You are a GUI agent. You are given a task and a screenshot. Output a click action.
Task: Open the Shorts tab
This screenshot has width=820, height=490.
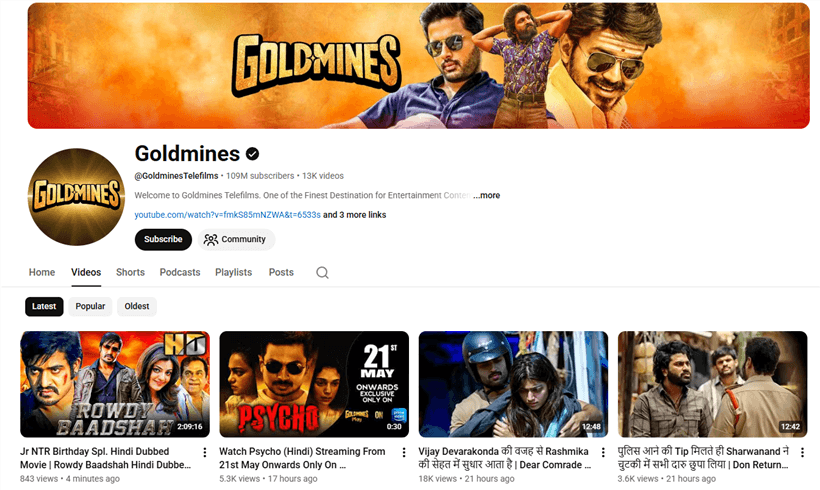pyautogui.click(x=130, y=272)
